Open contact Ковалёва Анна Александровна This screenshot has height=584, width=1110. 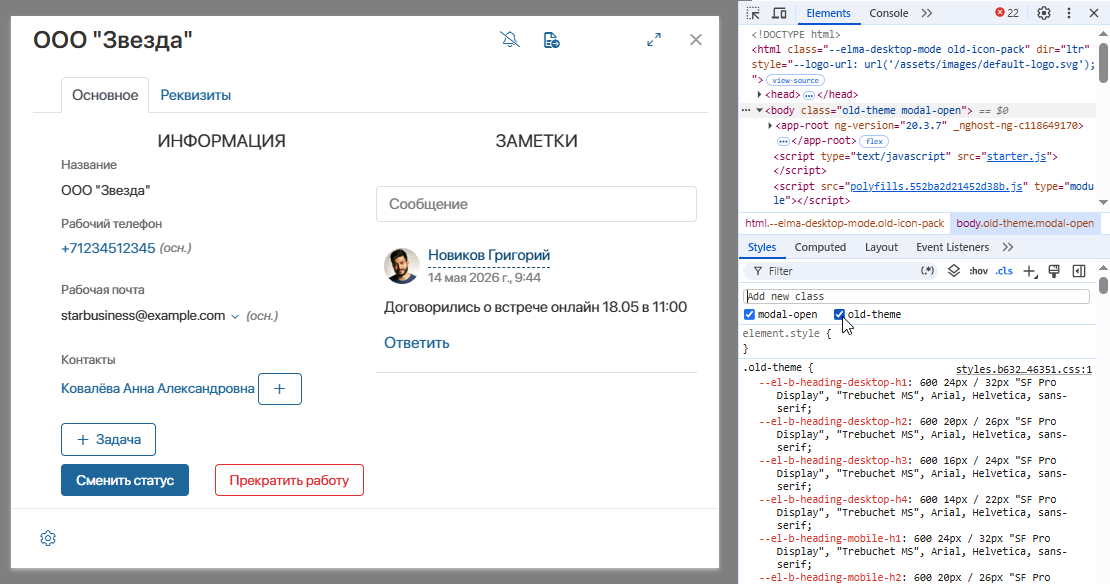point(157,389)
